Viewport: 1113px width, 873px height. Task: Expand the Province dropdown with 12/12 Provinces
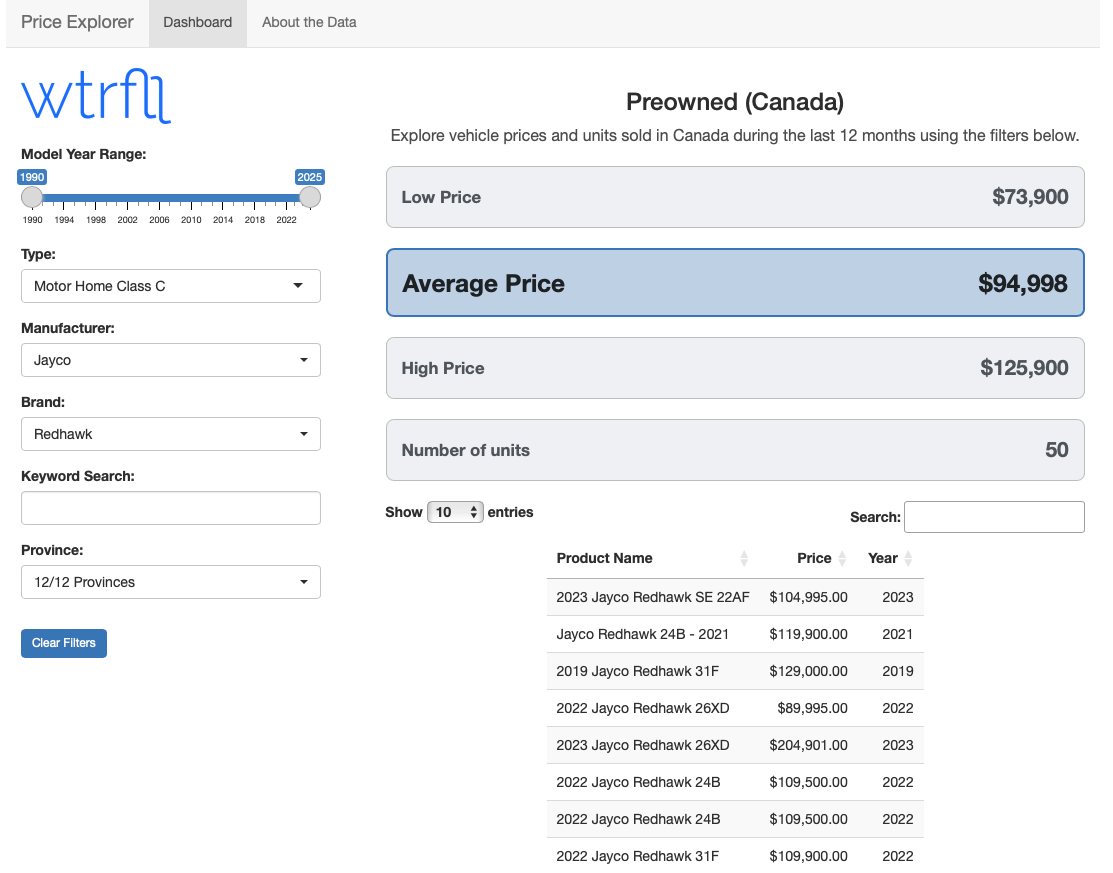point(170,582)
